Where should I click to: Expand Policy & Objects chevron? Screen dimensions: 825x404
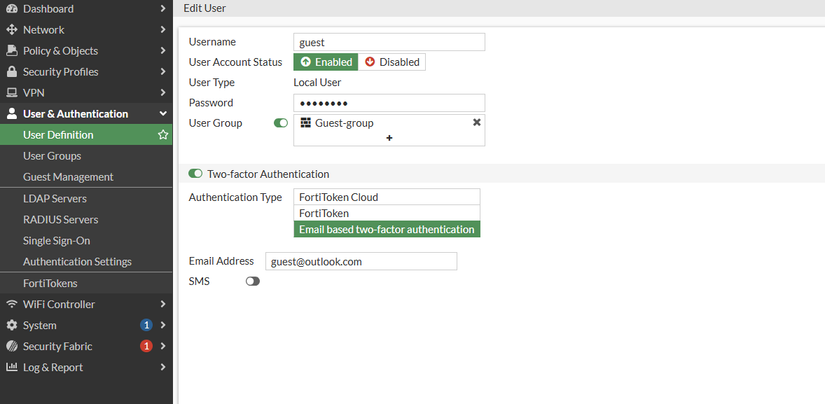point(163,51)
